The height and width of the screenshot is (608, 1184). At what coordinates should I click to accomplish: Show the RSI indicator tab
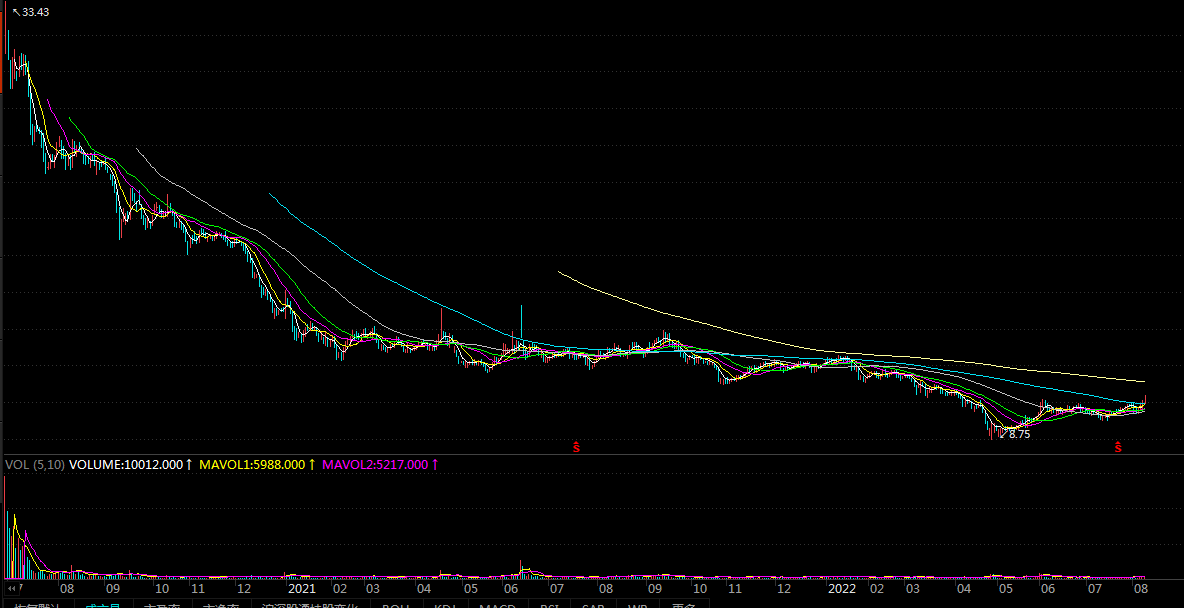point(549,604)
